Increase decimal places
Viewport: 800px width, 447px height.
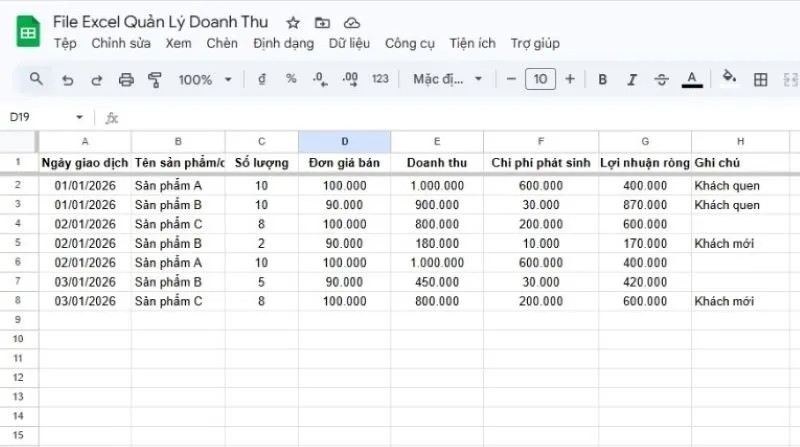(350, 79)
